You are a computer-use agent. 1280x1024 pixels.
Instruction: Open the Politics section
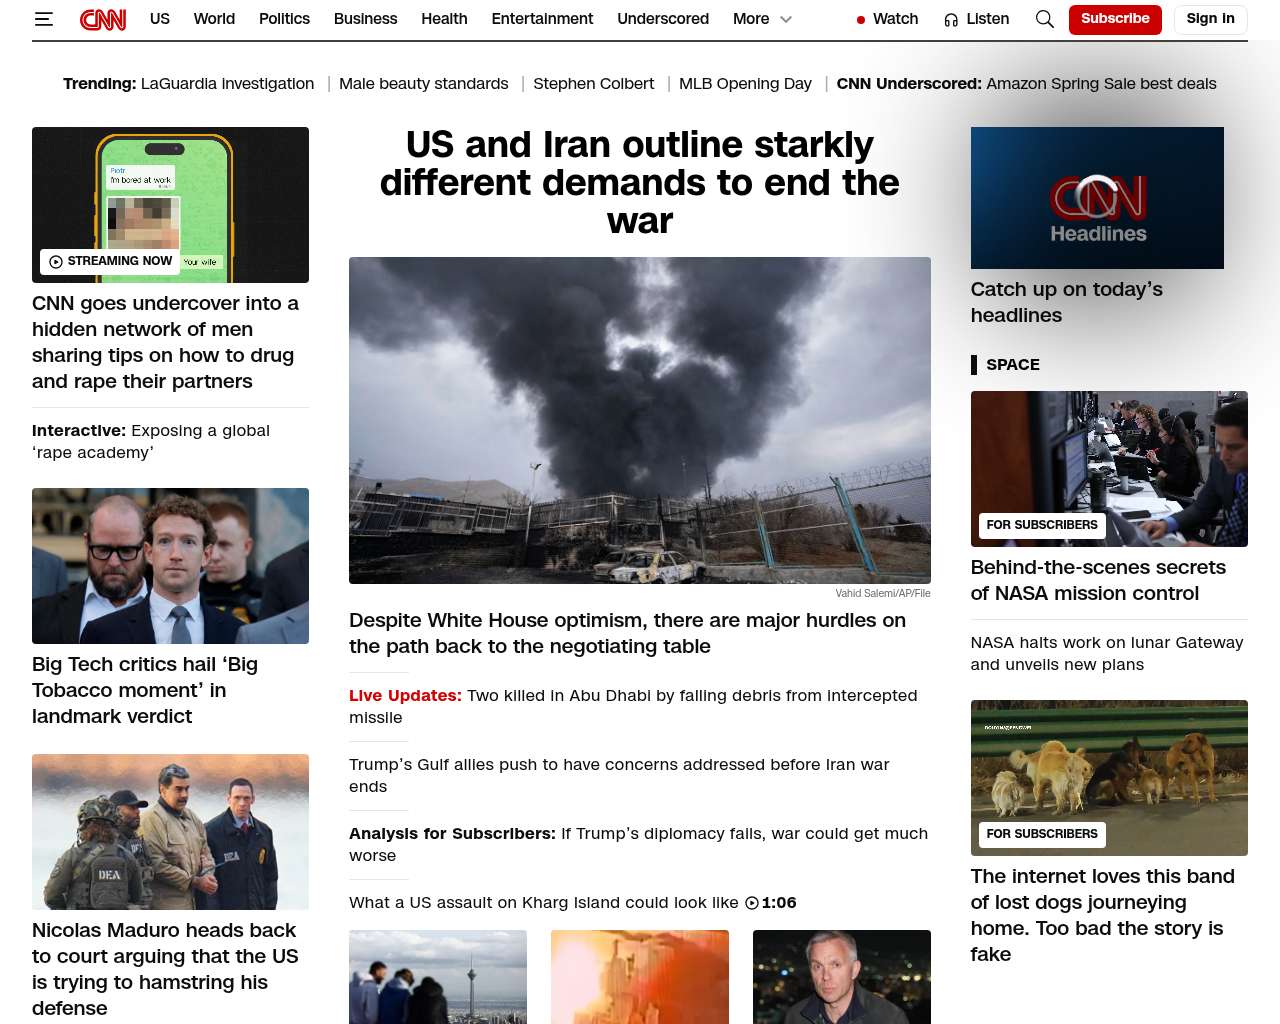pos(284,19)
